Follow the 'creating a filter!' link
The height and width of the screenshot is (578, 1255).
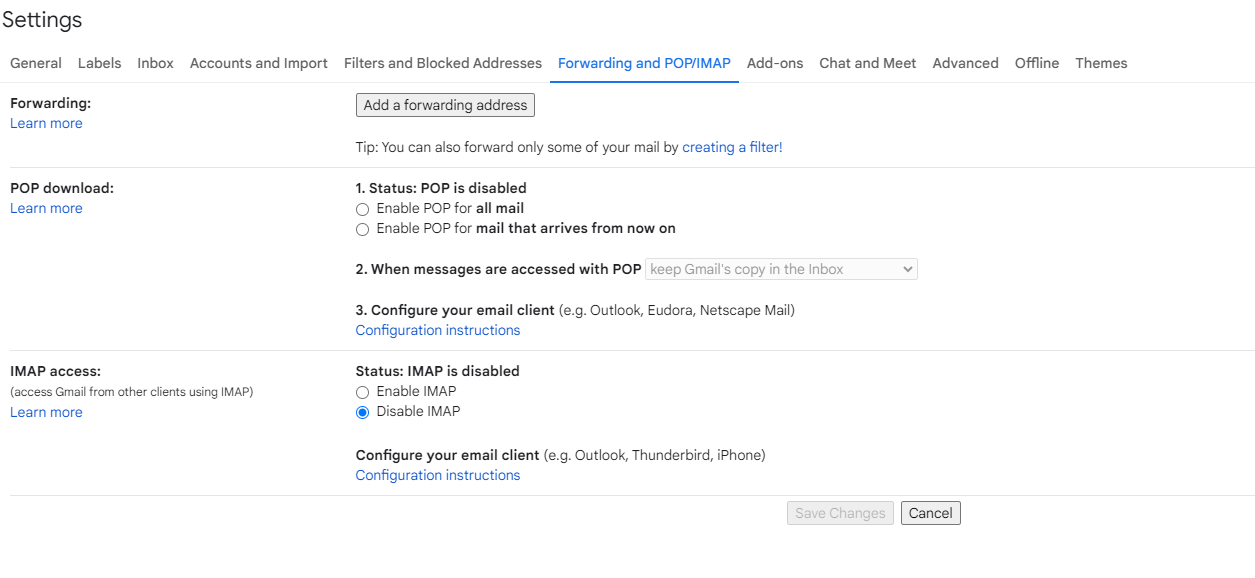[x=732, y=147]
